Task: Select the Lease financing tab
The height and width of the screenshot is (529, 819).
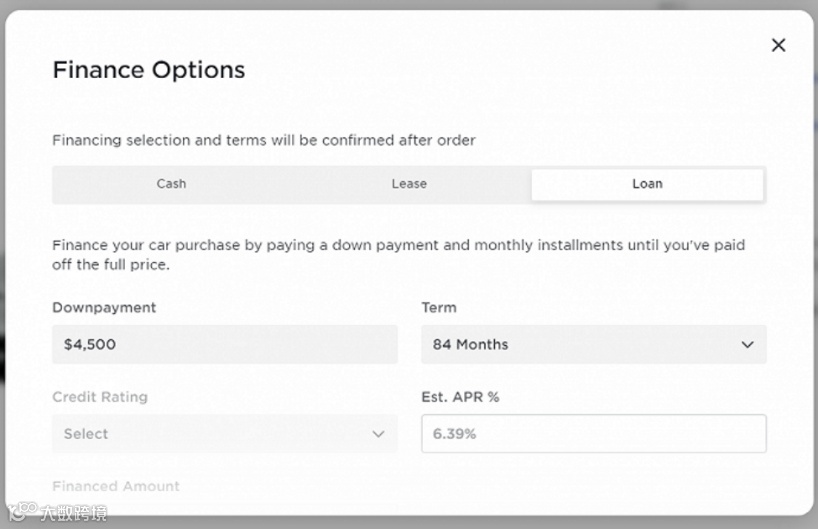Action: tap(409, 184)
